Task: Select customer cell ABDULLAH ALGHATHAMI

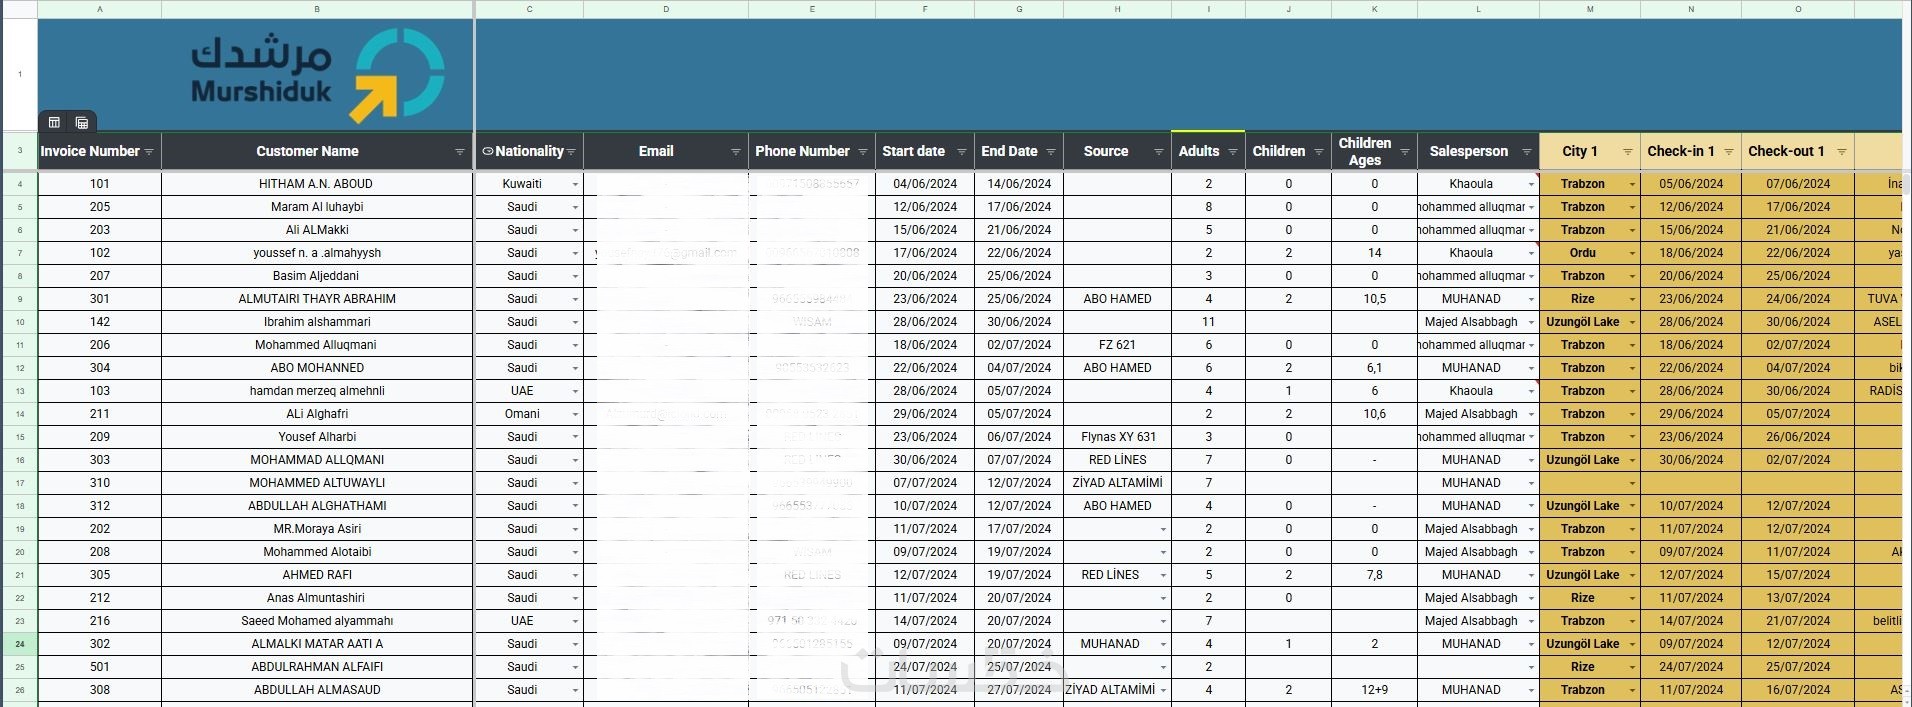Action: pyautogui.click(x=317, y=506)
